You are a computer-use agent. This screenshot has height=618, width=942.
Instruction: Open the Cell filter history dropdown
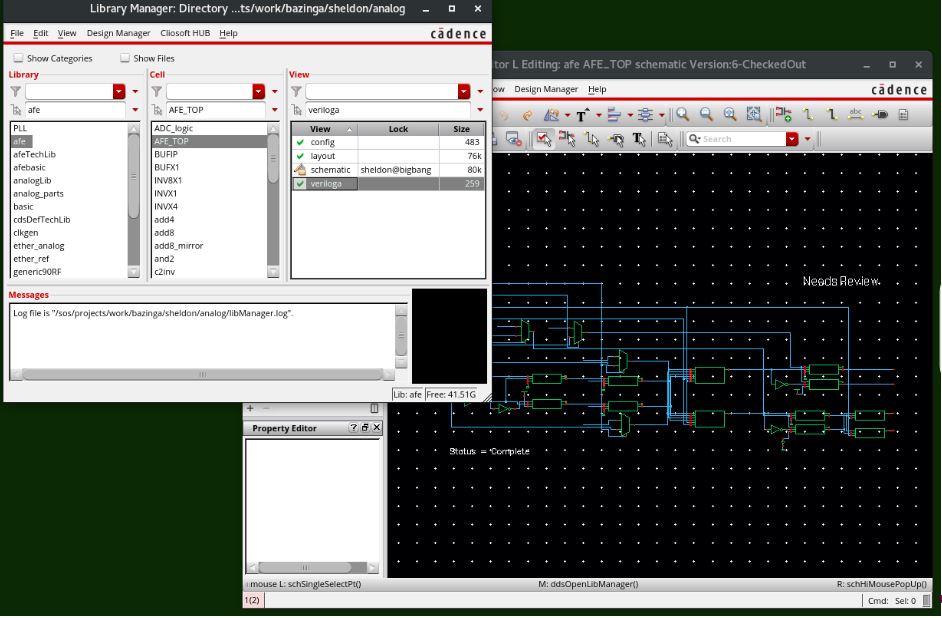tap(259, 91)
